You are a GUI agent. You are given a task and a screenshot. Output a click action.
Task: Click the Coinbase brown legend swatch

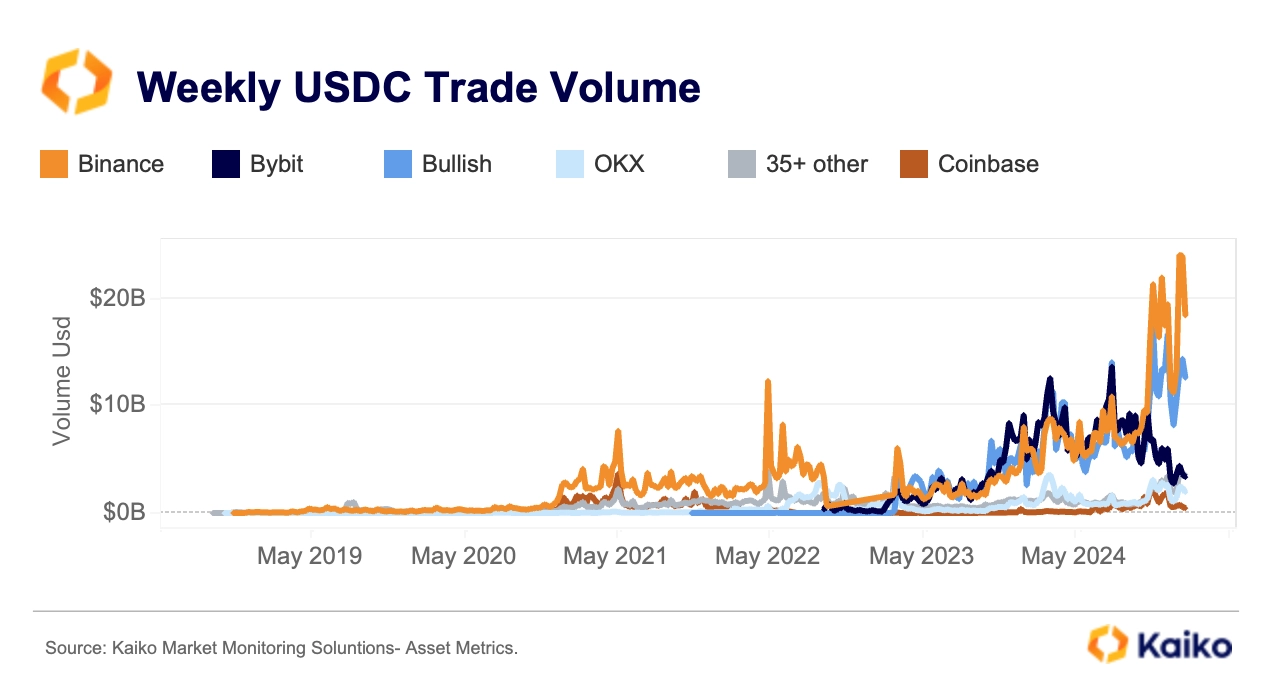914,164
